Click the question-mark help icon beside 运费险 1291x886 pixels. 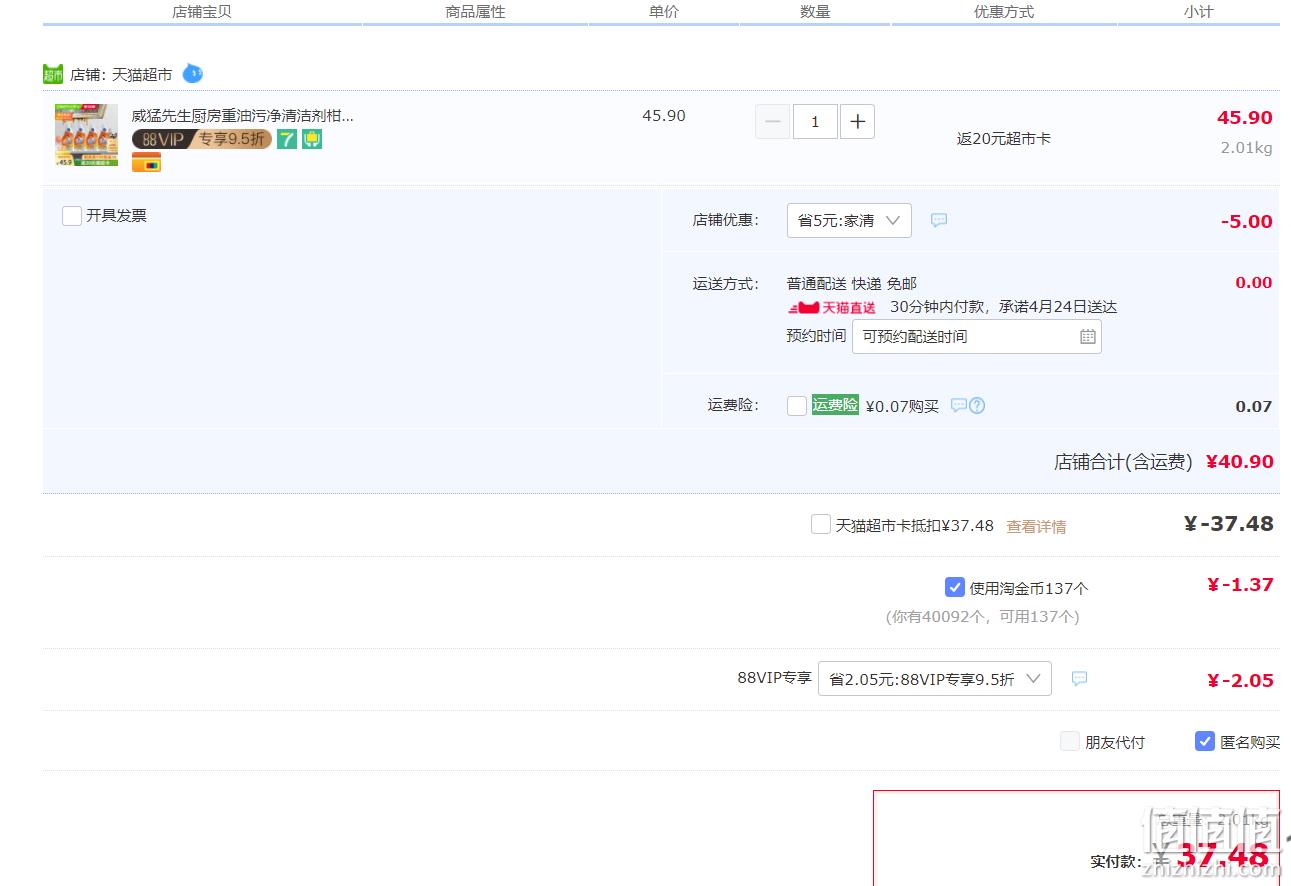click(x=977, y=406)
